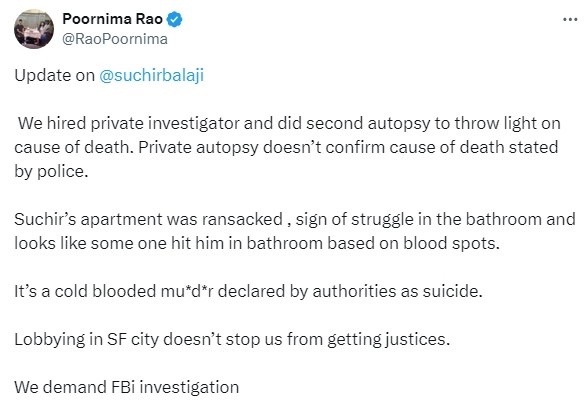Click the blue verified checkmark badge
The height and width of the screenshot is (414, 587).
pyautogui.click(x=174, y=19)
